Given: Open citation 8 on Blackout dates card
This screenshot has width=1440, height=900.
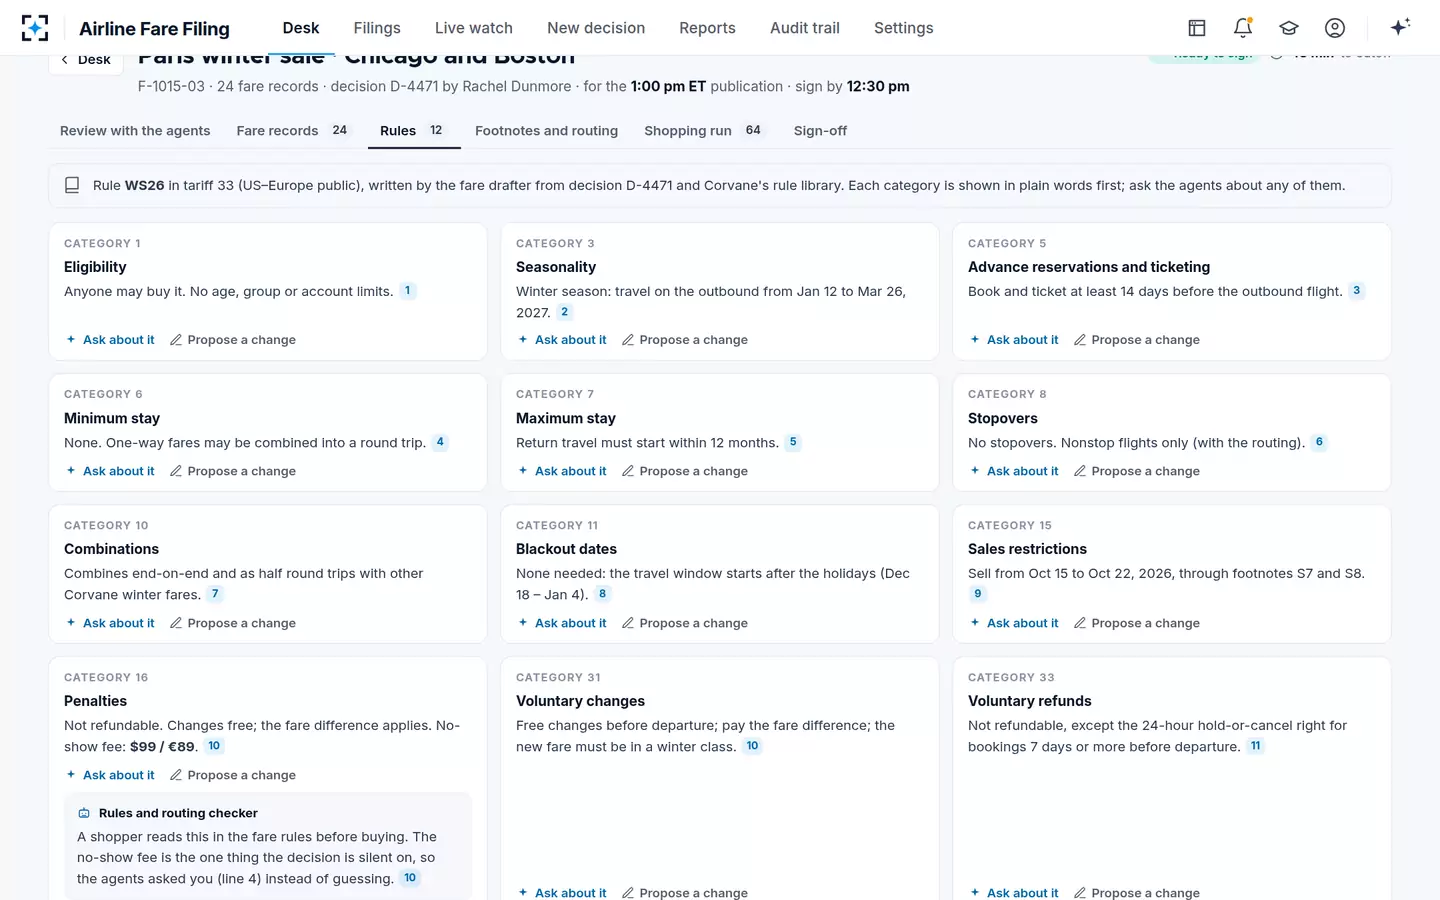Looking at the screenshot, I should (x=602, y=594).
